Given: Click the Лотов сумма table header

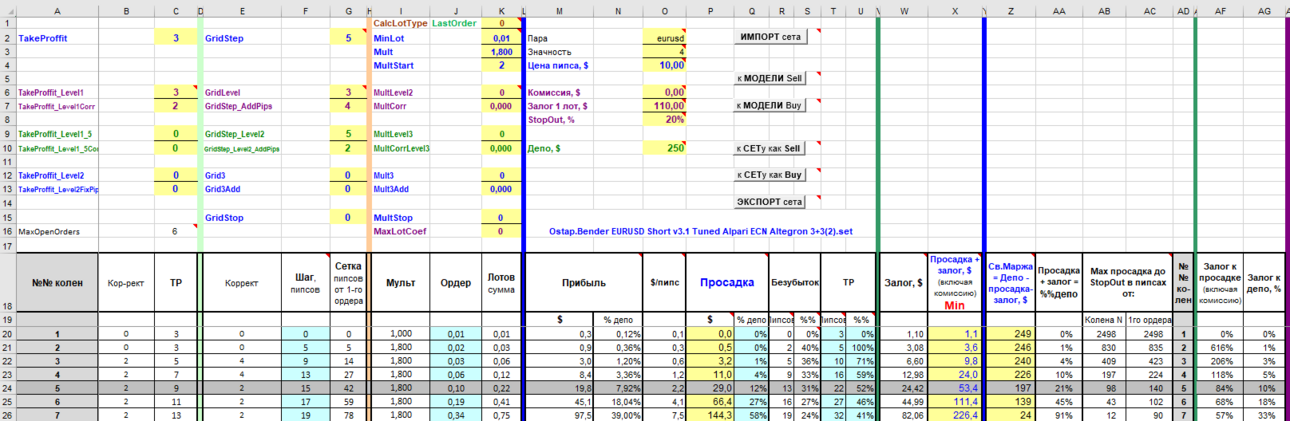Looking at the screenshot, I should 500,283.
